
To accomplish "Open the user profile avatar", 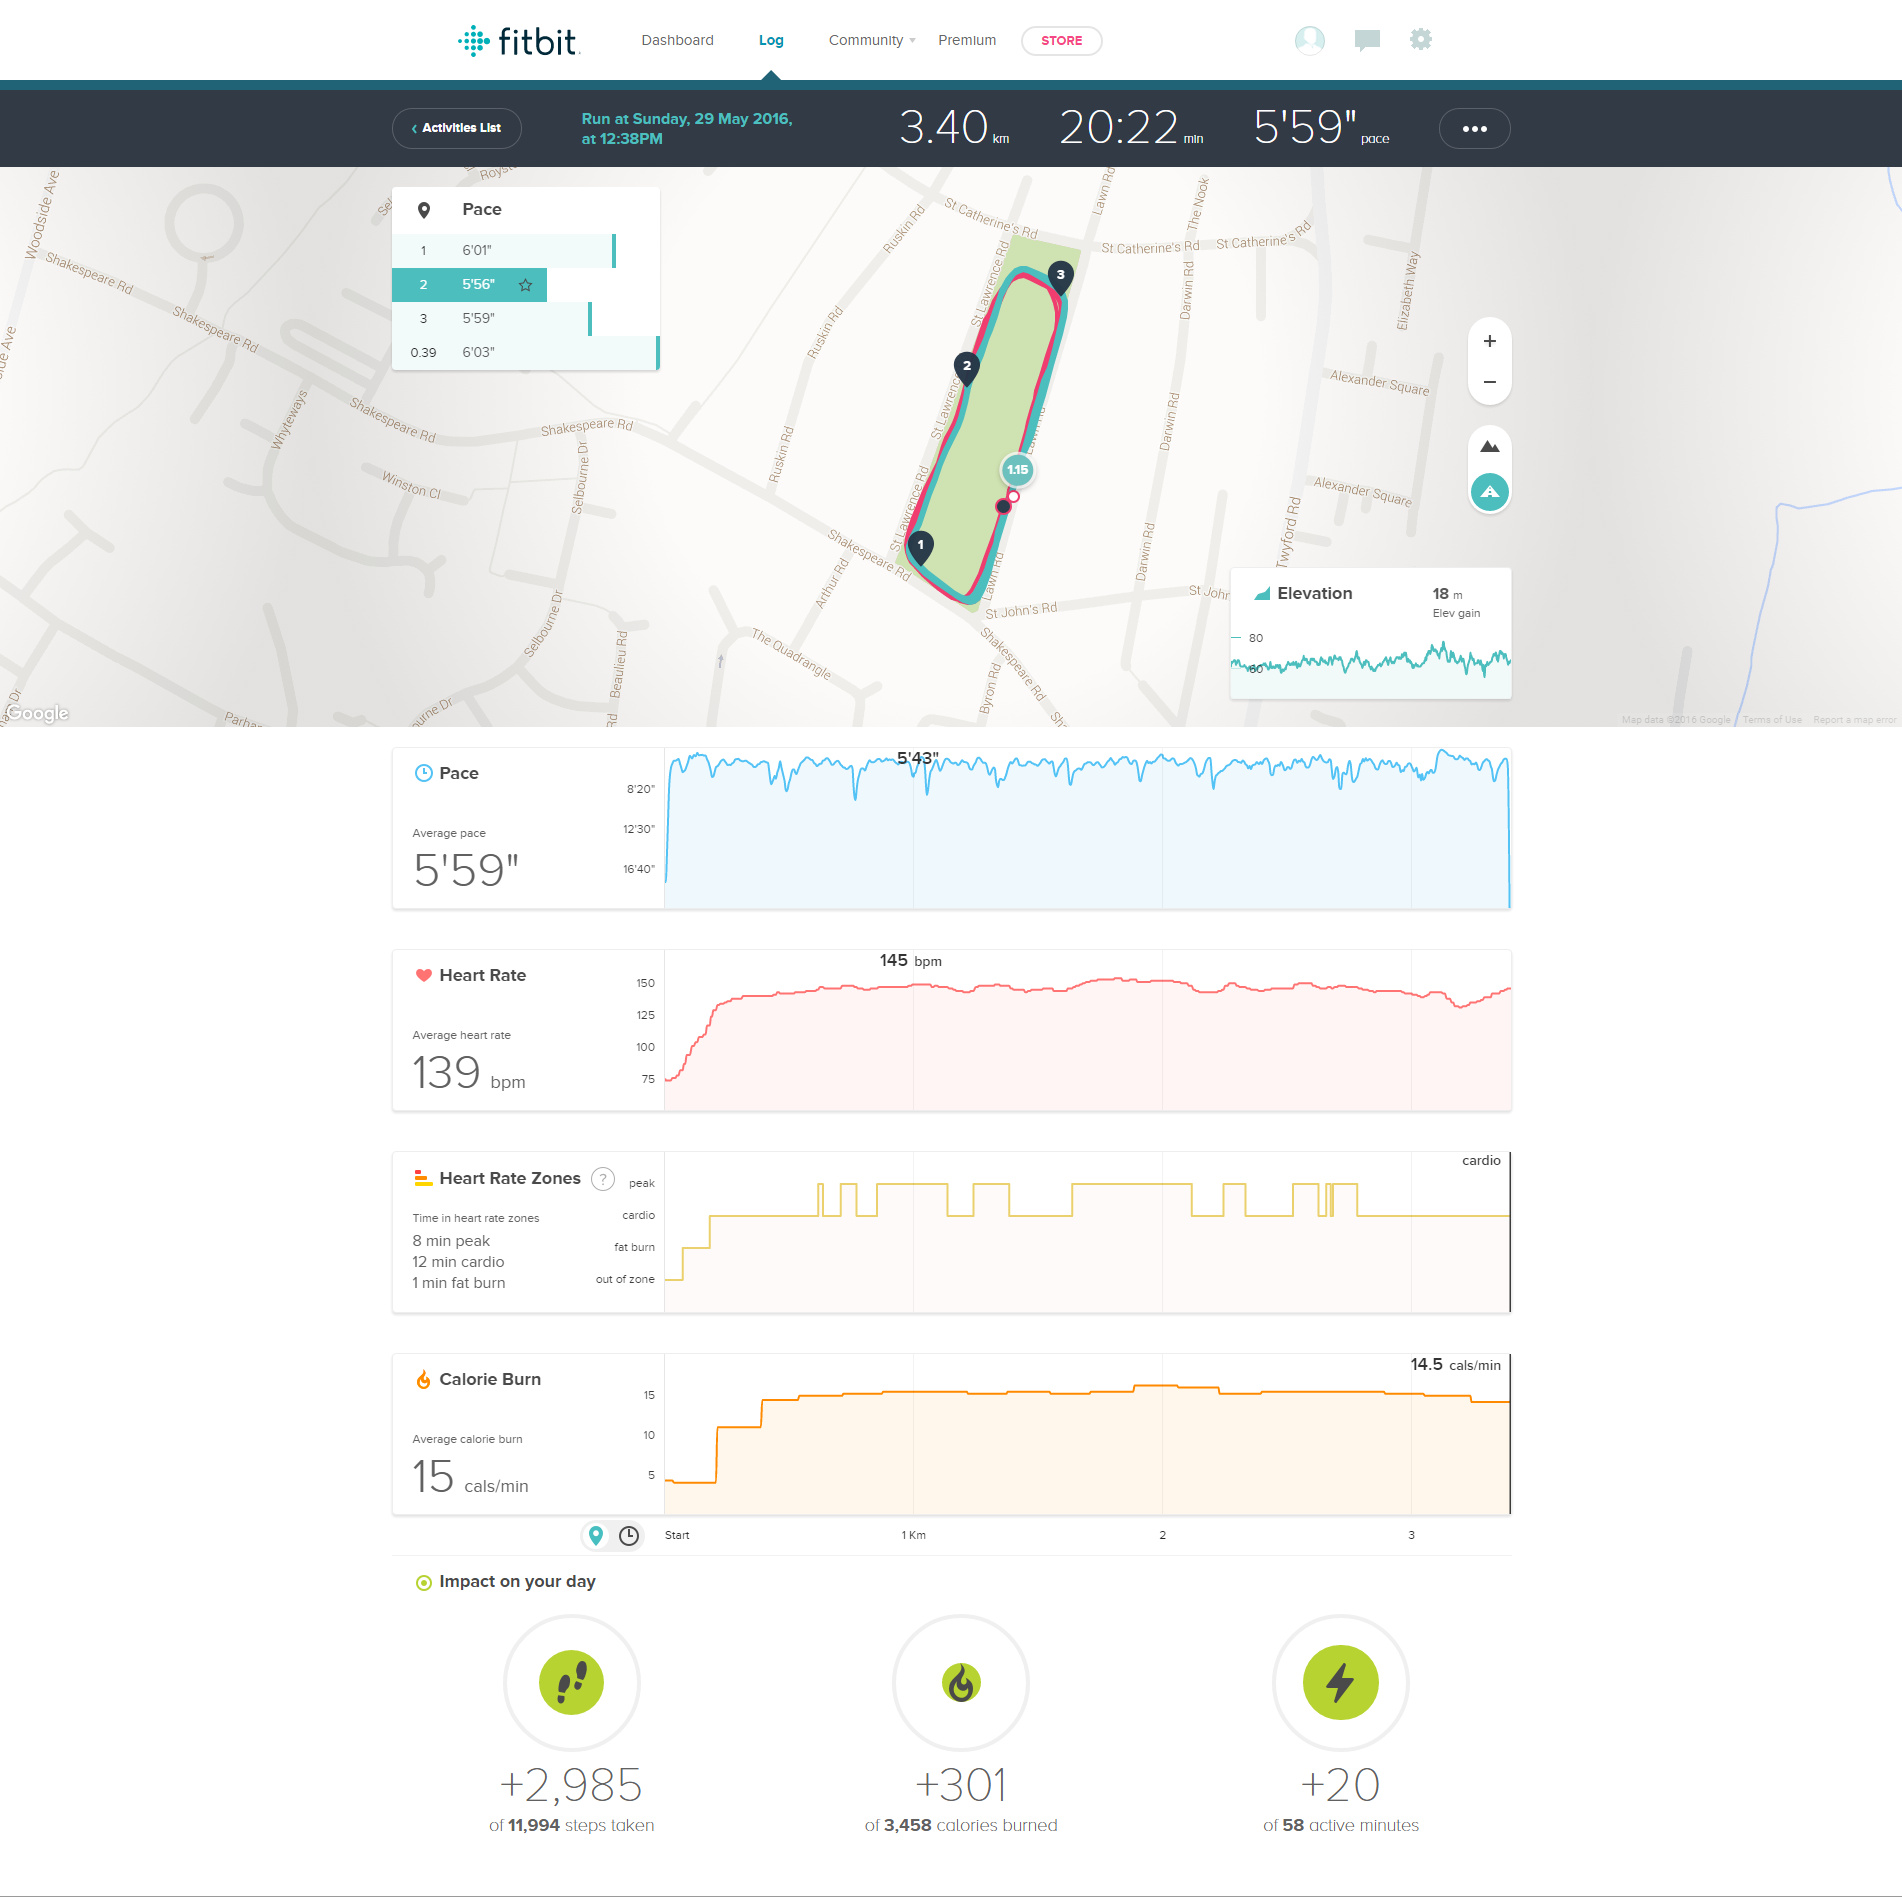I will click(1309, 40).
